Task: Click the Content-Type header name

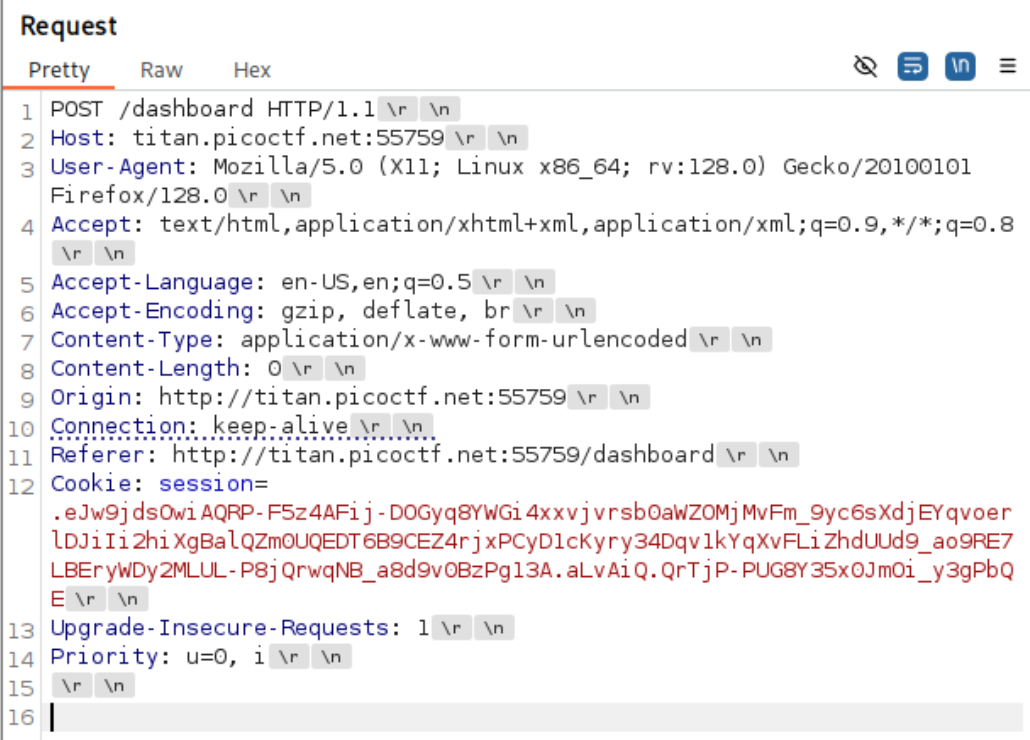Action: tap(131, 339)
